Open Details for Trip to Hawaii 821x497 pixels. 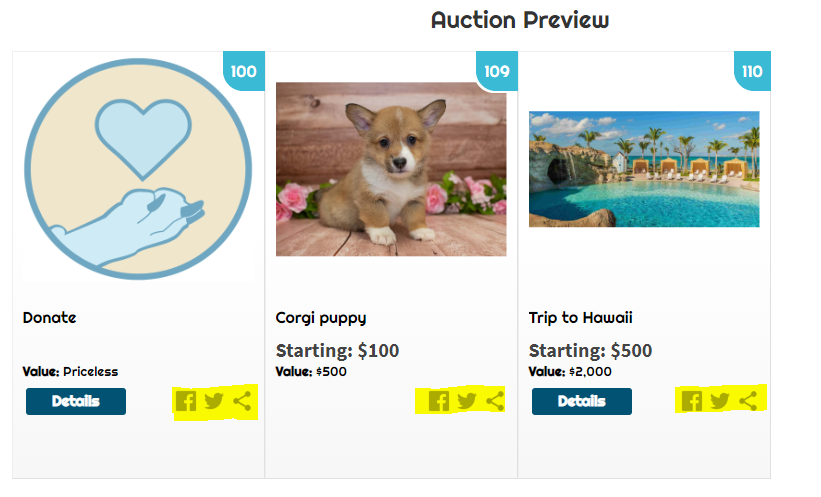[582, 401]
